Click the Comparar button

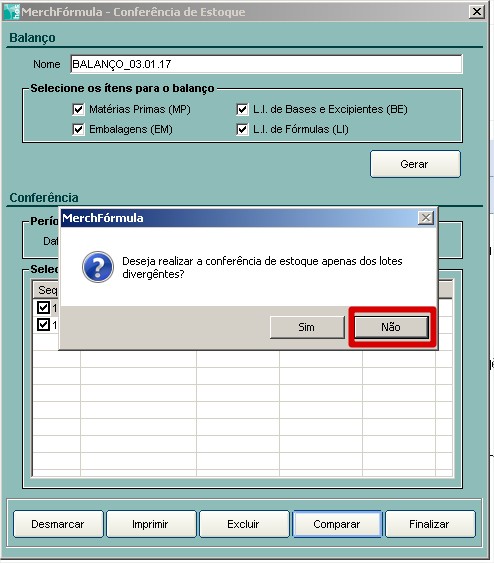pos(337,524)
